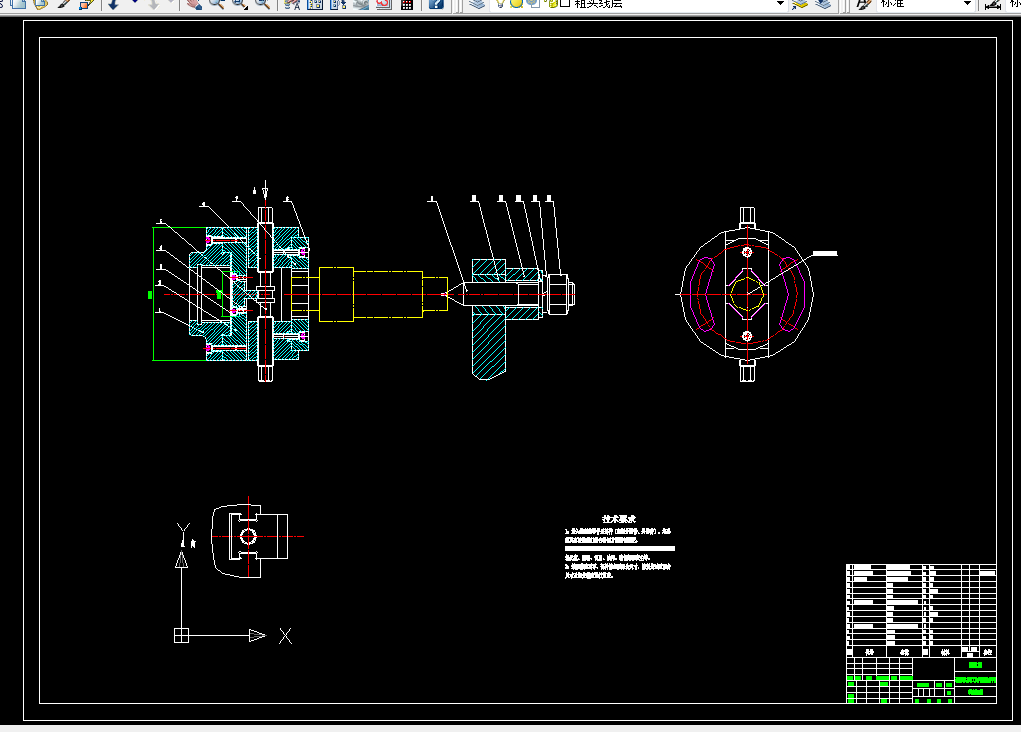Viewport: 1021px width, 732px height.
Task: Open the 标准 text style dropdown
Action: pyautogui.click(x=968, y=3)
